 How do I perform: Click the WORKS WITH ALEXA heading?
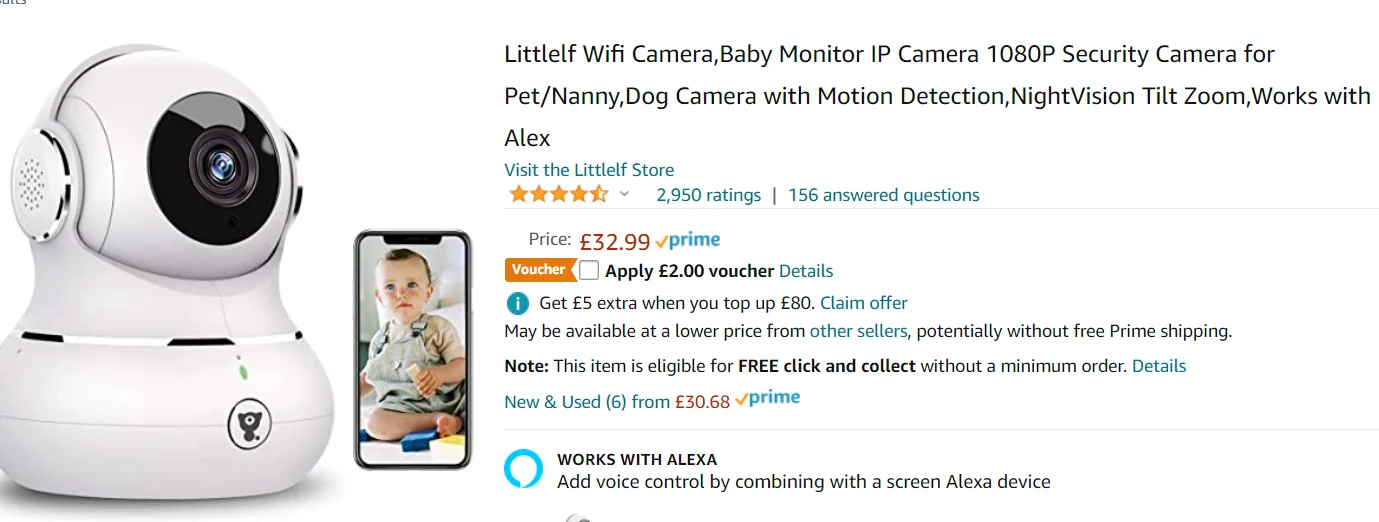coord(637,460)
